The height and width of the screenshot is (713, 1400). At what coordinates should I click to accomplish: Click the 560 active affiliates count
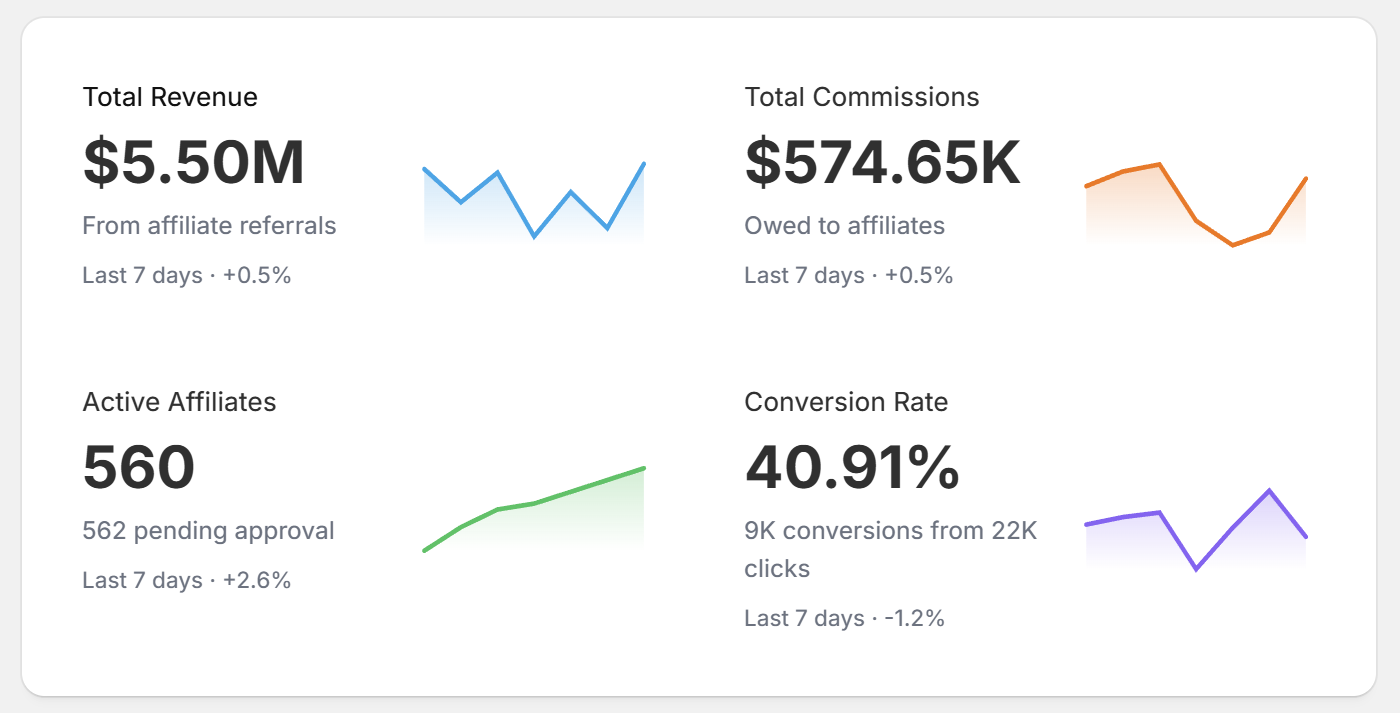pos(139,466)
